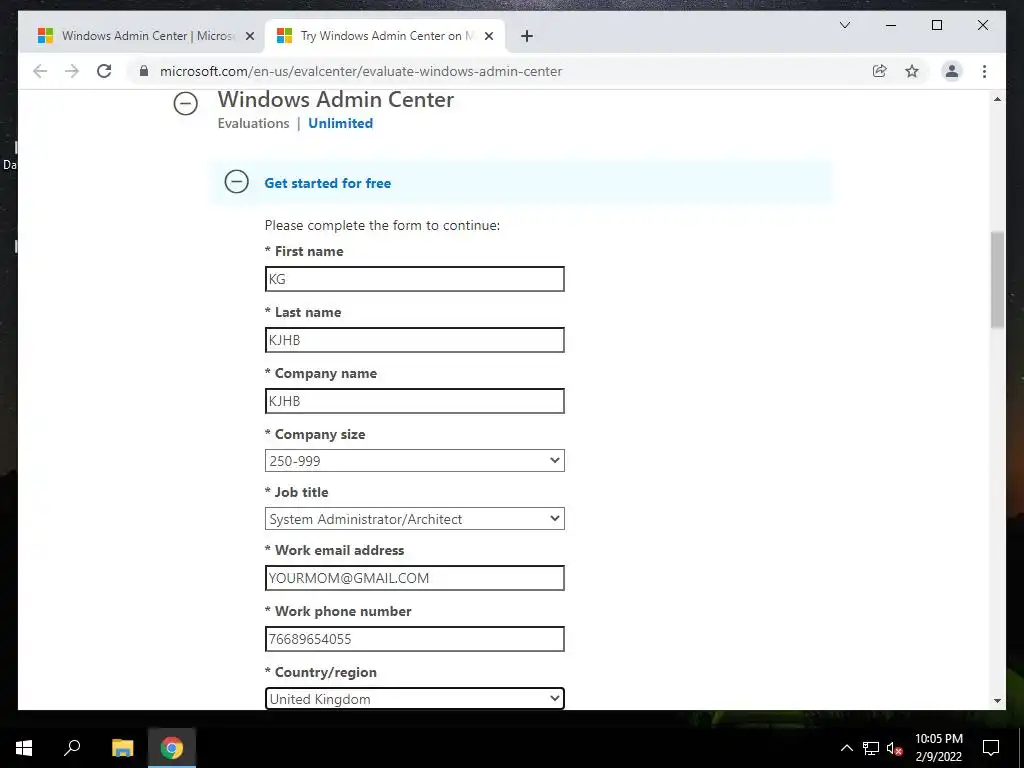Click the address bar URL
The height and width of the screenshot is (768, 1024).
360,71
